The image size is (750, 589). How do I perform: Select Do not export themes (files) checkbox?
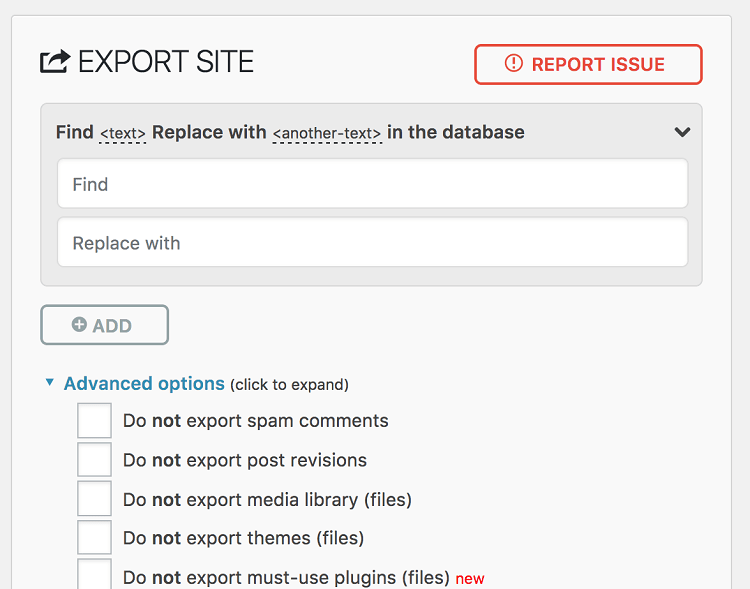coord(94,538)
